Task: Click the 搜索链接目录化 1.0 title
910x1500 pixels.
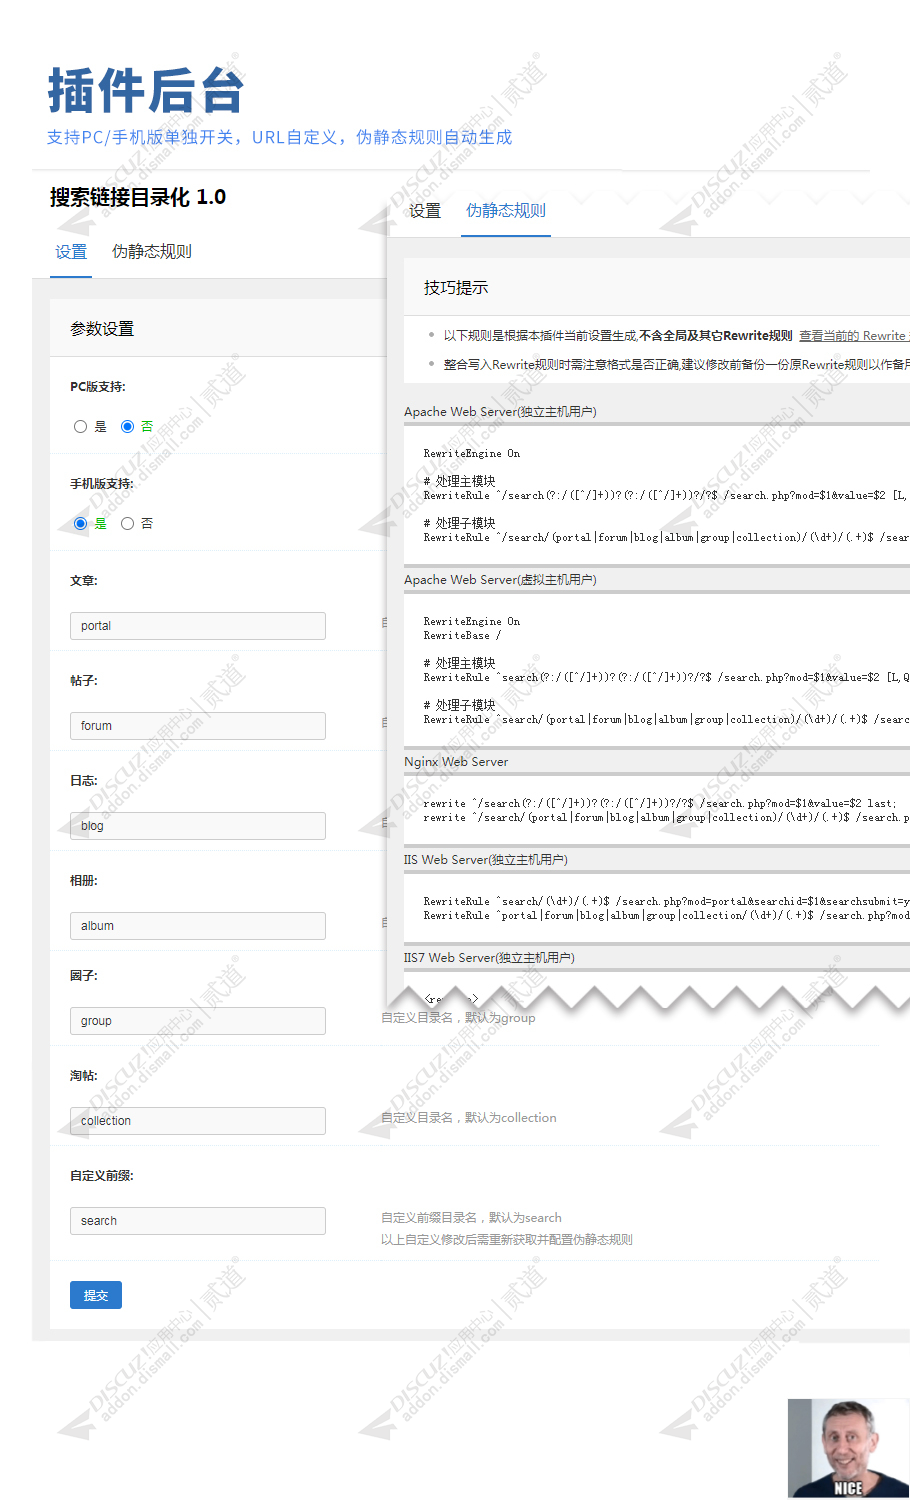Action: coord(138,197)
